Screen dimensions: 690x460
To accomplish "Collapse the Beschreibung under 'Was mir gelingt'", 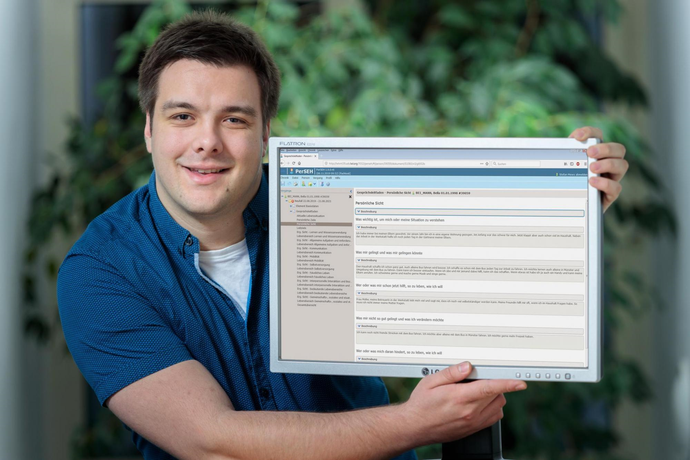I will [368, 259].
